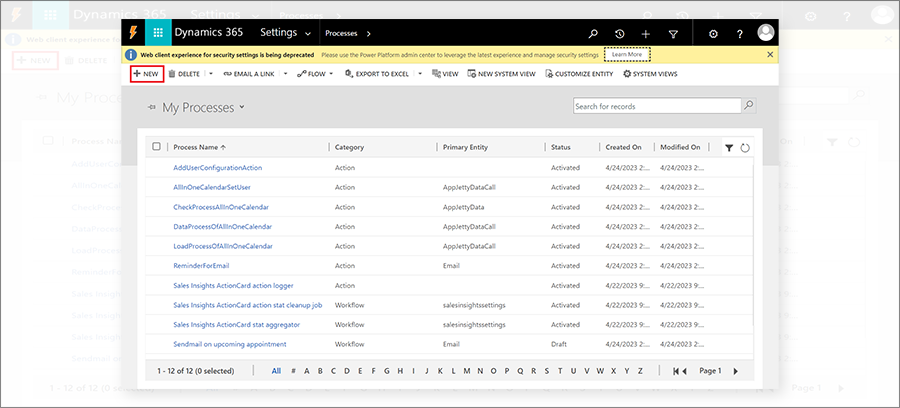Screen dimensions: 900x408
Task: Sort by Modified On column header
Action: pos(680,147)
